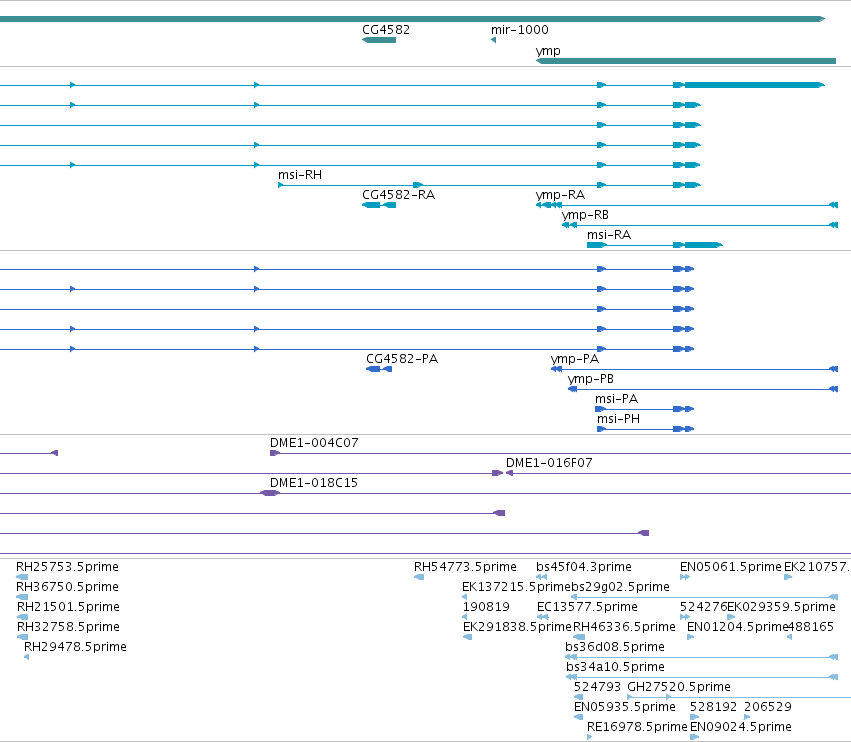Select the CG4582-RA transcript label
851x742 pixels.
(x=398, y=195)
